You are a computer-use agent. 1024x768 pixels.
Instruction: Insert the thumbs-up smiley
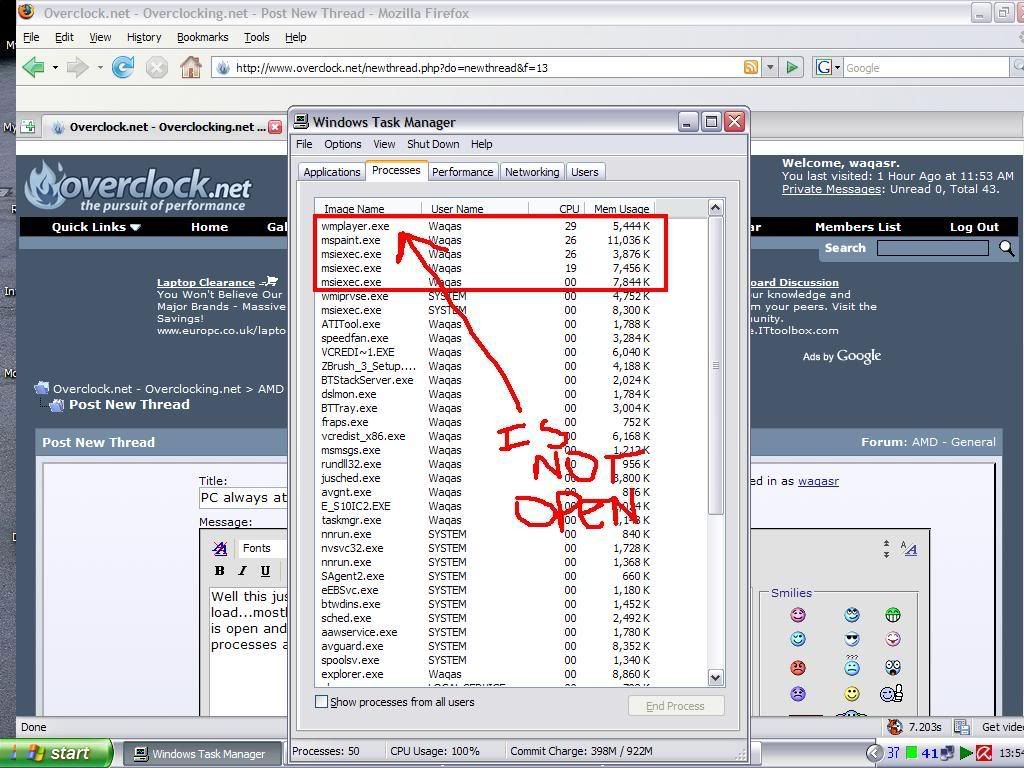(891, 694)
